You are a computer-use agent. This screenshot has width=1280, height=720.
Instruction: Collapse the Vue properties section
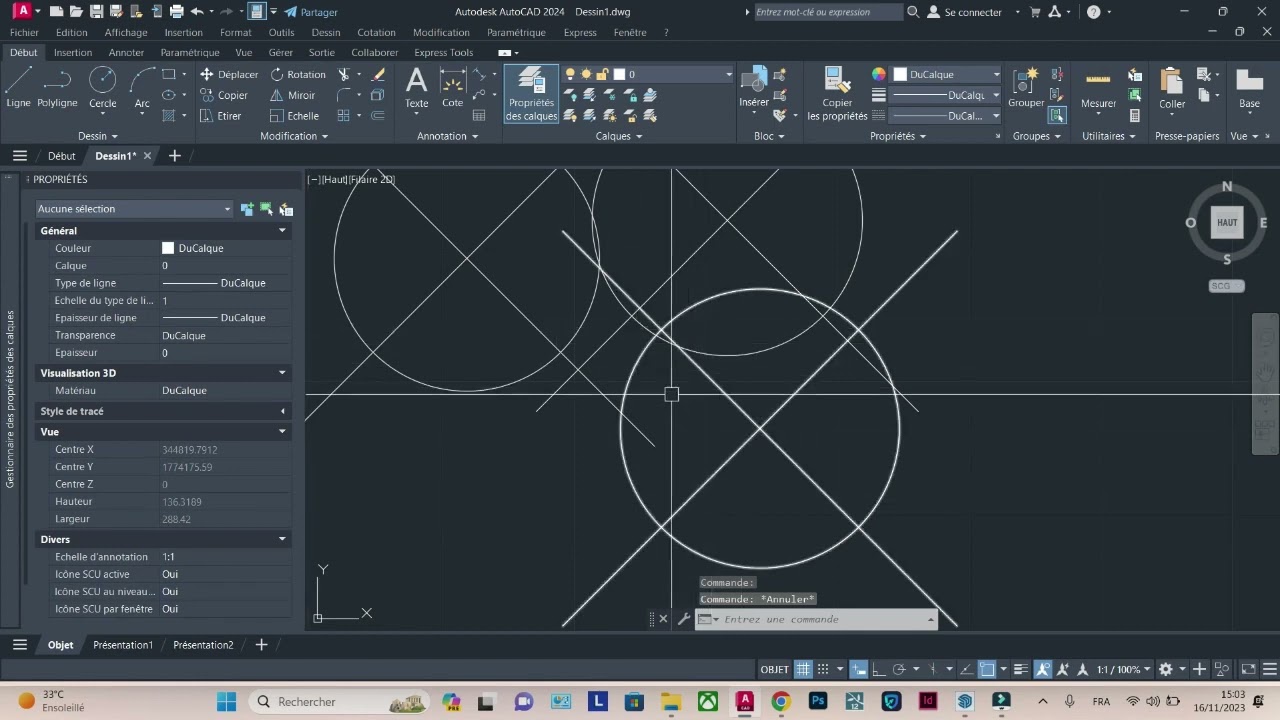(x=282, y=432)
